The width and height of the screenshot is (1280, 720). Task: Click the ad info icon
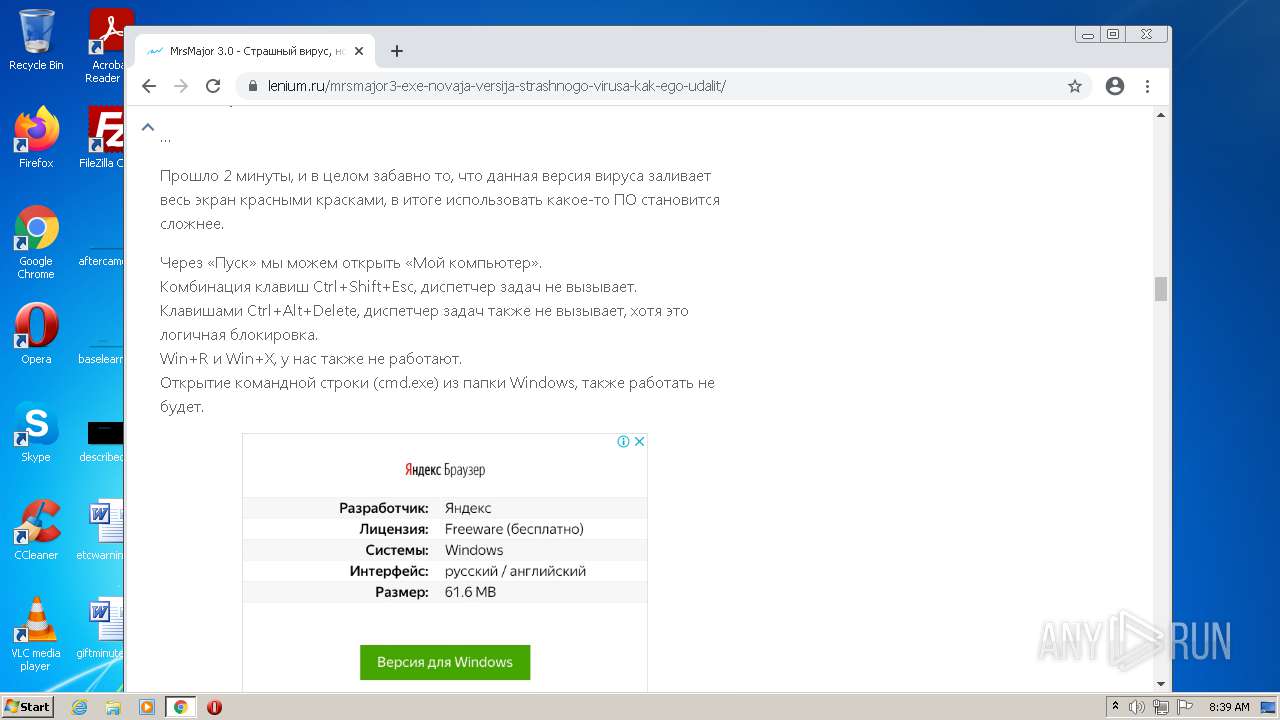[623, 441]
